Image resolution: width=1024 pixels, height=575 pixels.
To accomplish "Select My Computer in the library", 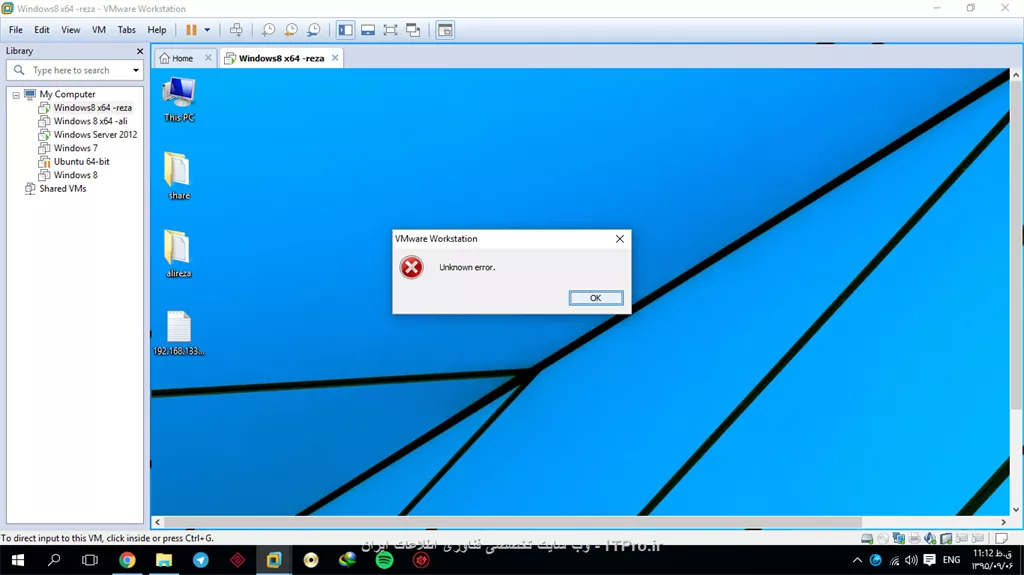I will (67, 94).
